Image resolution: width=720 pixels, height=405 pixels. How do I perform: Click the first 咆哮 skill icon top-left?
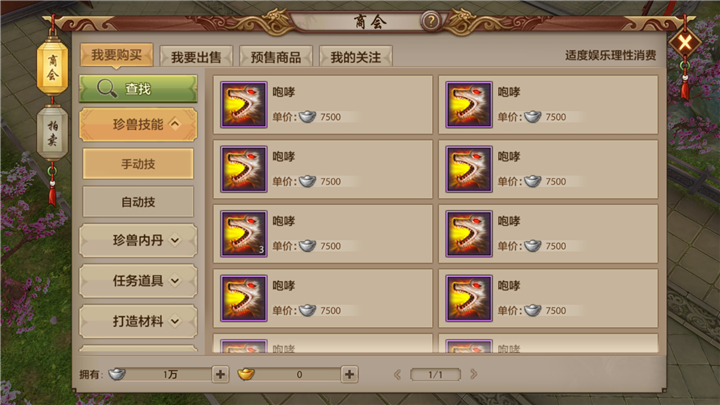pyautogui.click(x=243, y=105)
